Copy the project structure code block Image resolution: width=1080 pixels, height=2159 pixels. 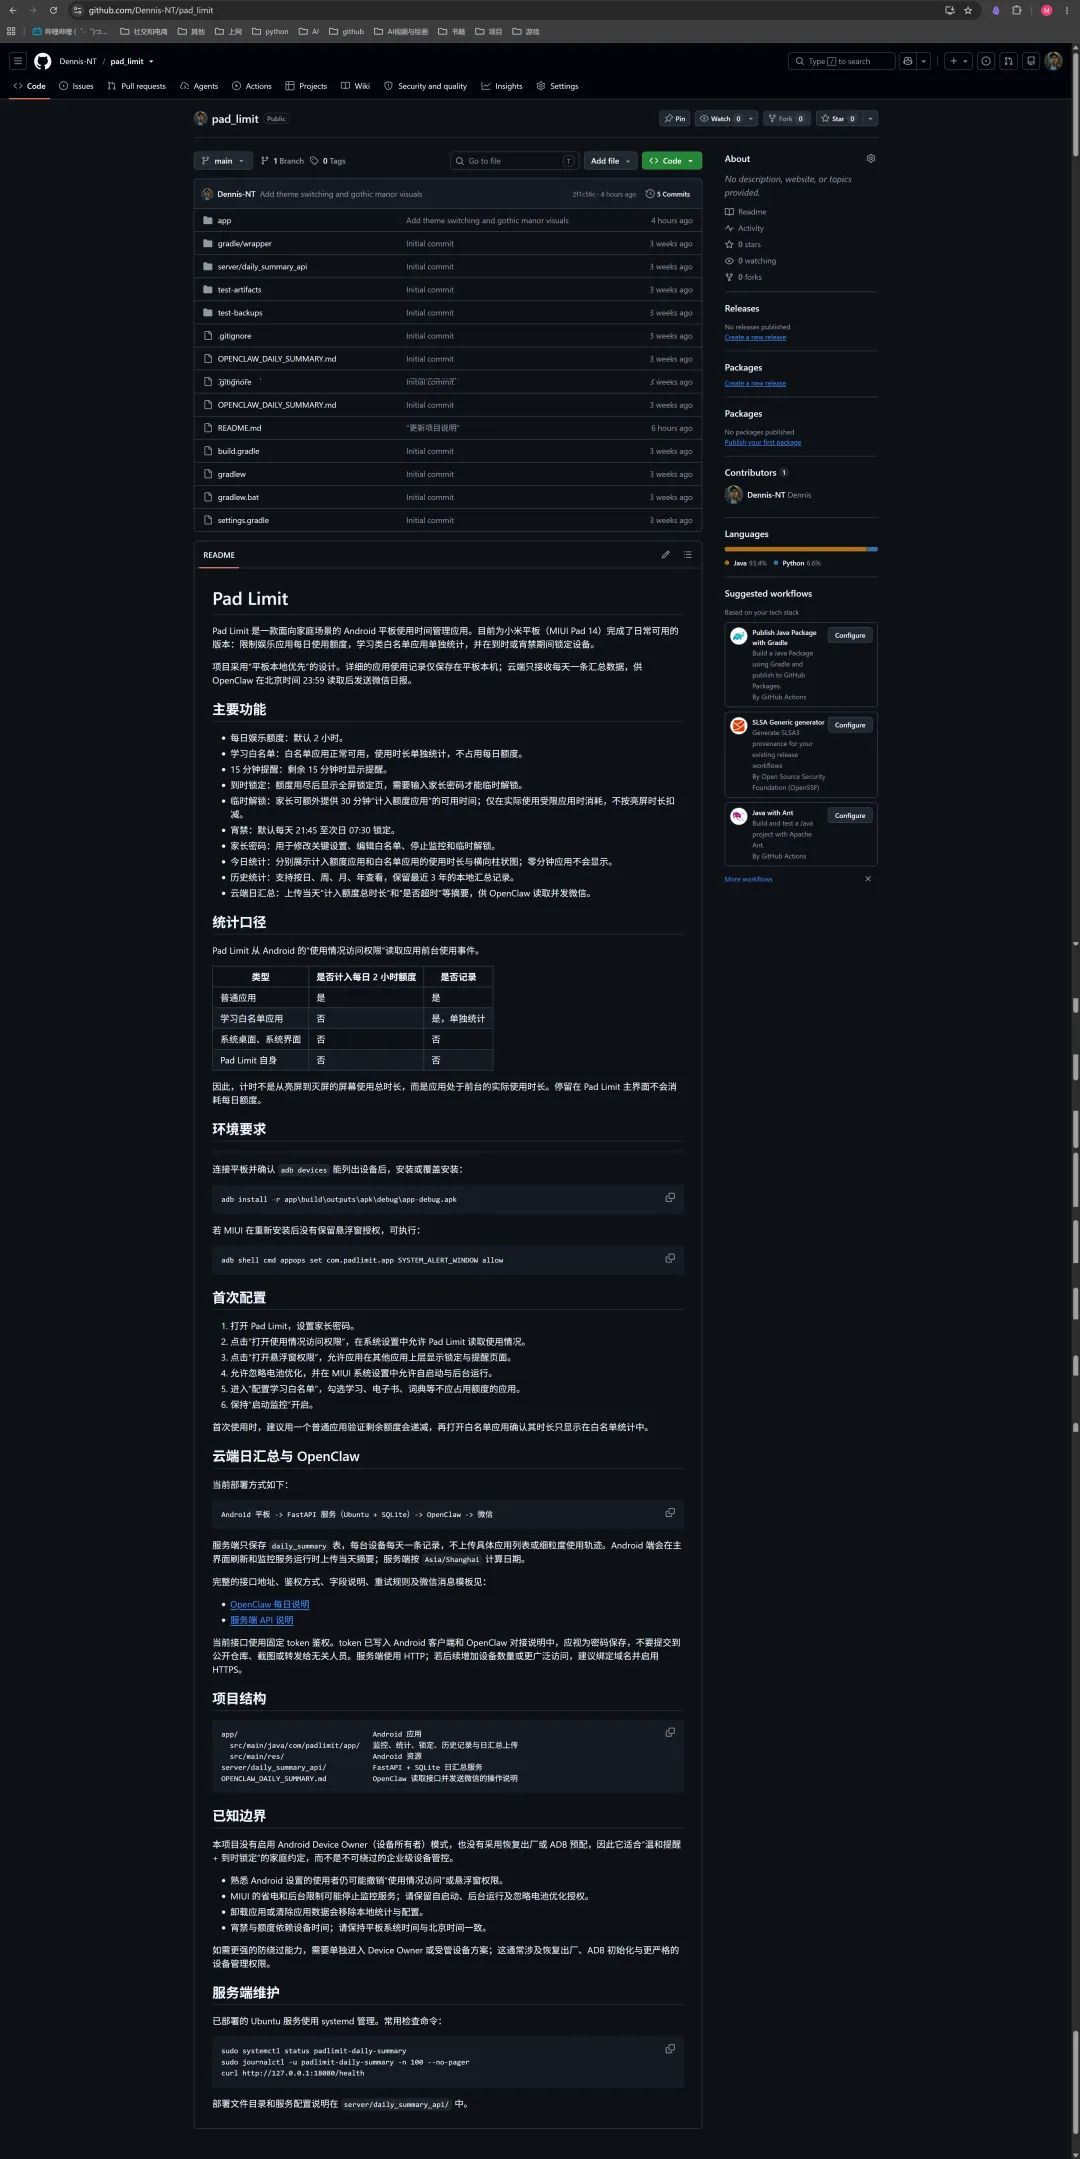coord(670,1733)
